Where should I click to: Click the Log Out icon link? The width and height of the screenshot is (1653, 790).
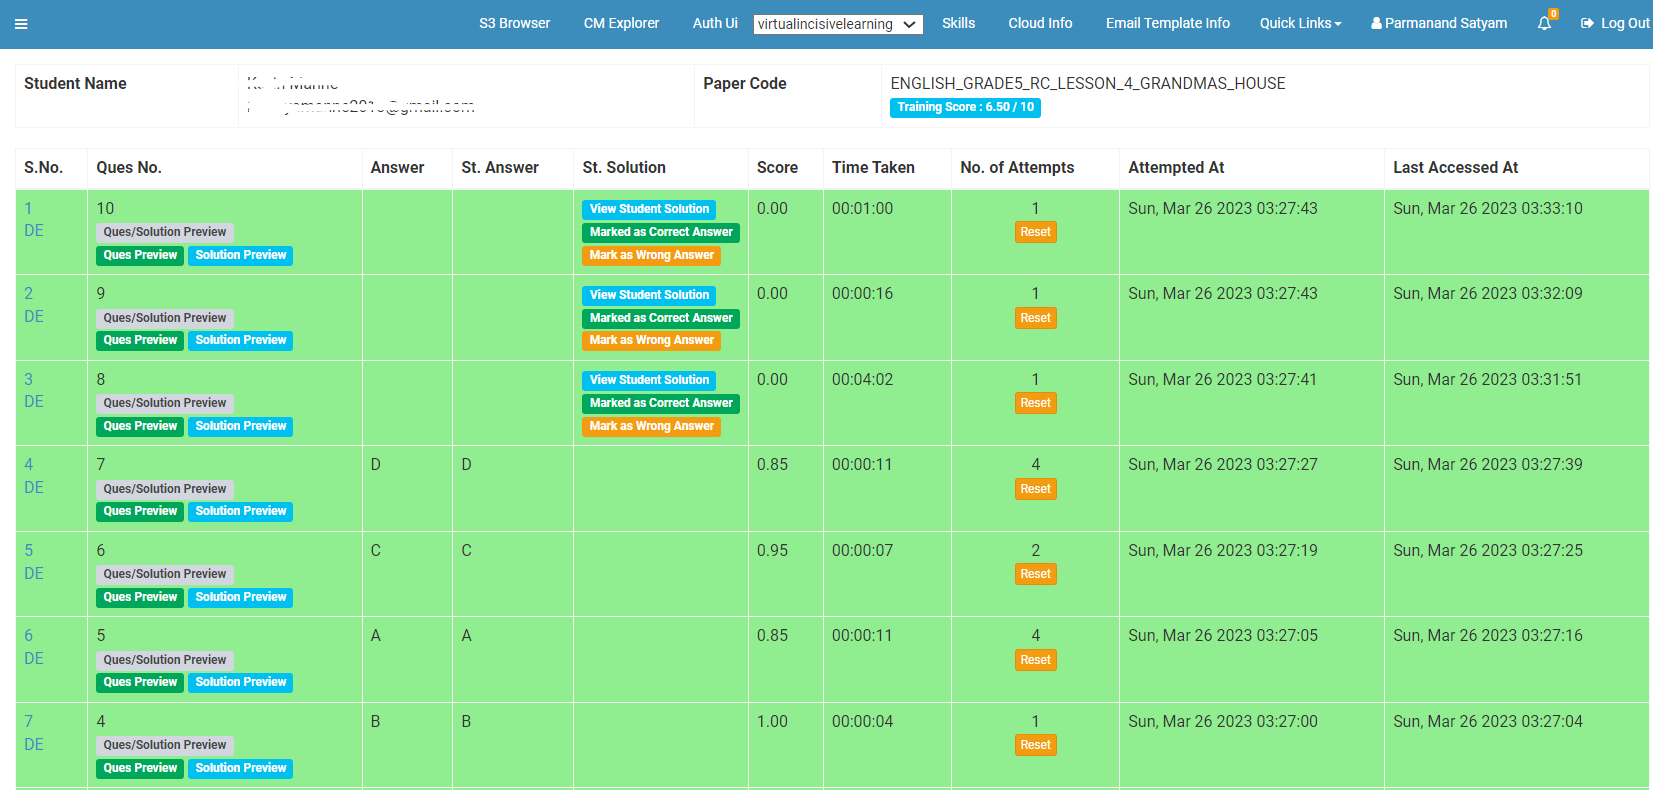[1614, 23]
